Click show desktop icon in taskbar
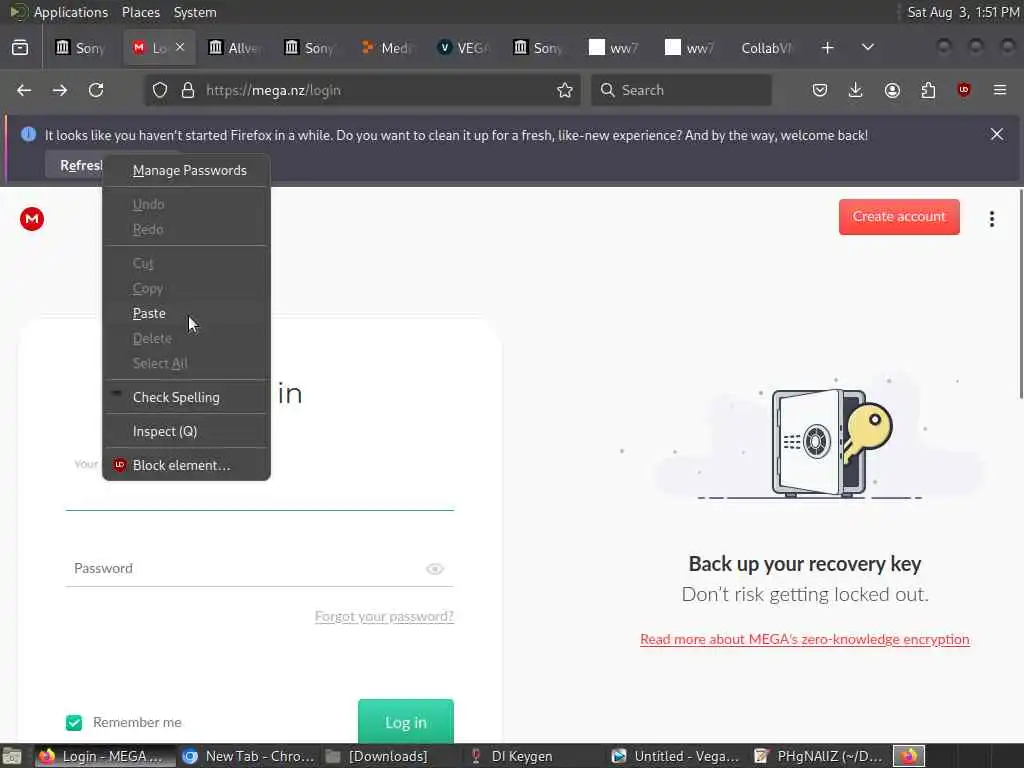Screen dimensions: 1024x768 [12, 756]
